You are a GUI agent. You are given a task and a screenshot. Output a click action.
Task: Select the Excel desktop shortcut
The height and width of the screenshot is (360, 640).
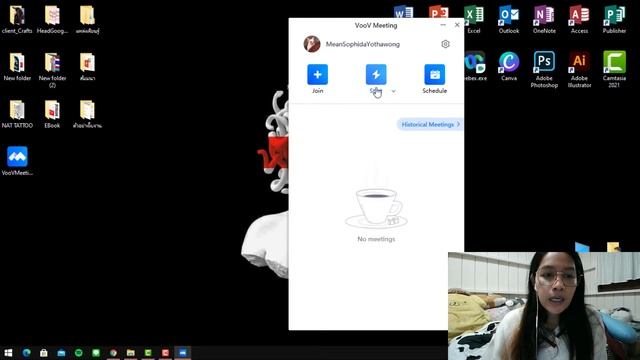474,20
